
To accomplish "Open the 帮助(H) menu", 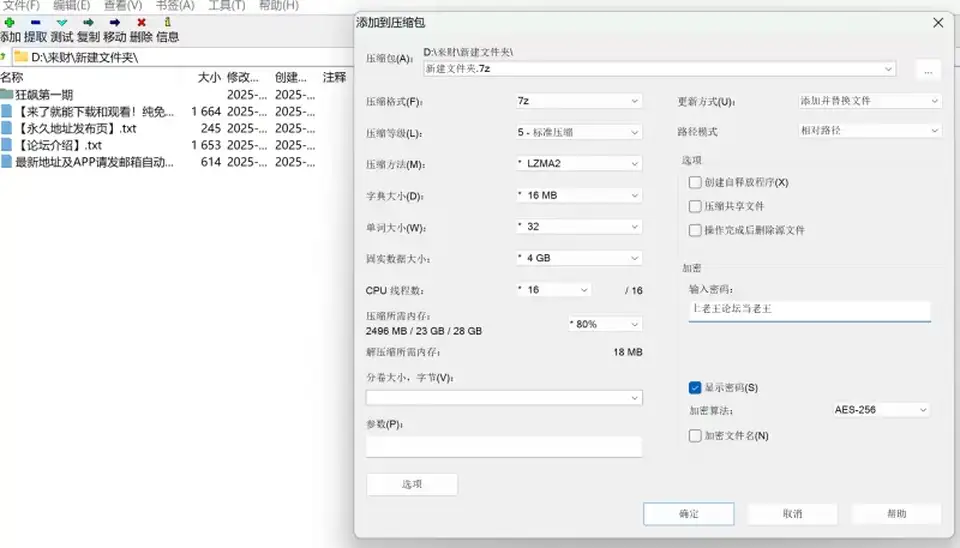I will pyautogui.click(x=279, y=6).
